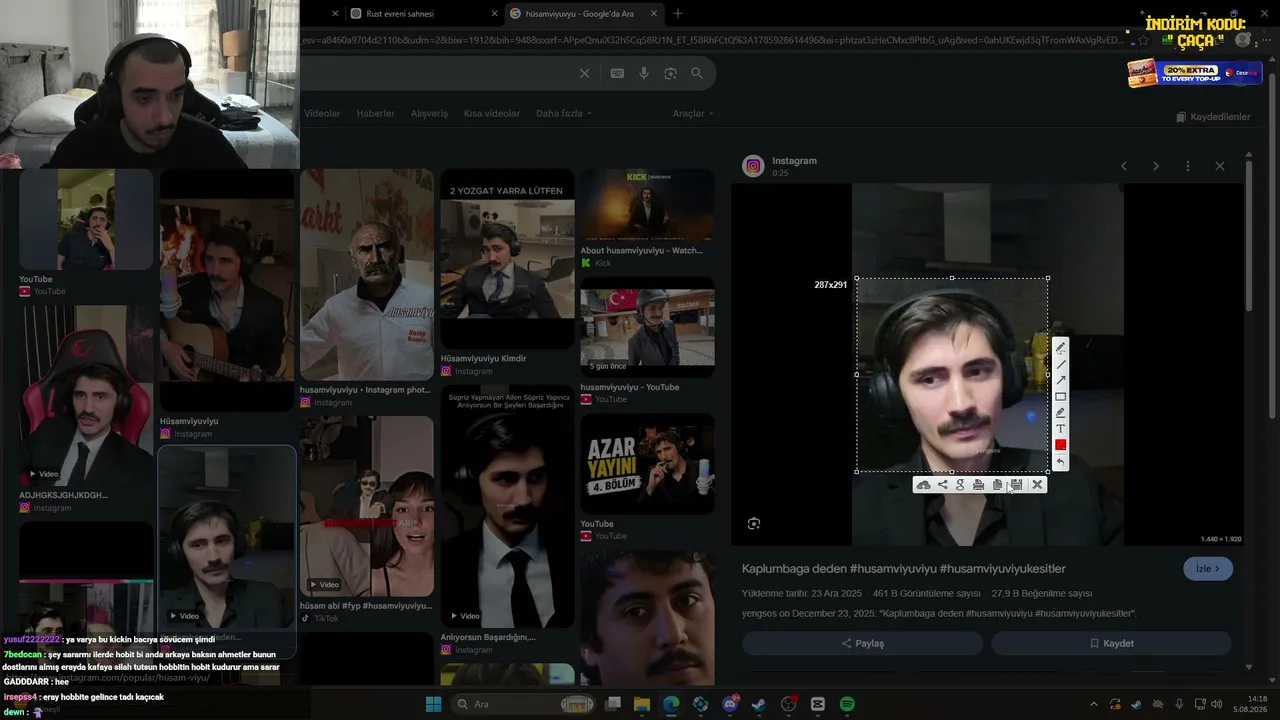Select the Lightshot pen drawing tool

[1061, 348]
